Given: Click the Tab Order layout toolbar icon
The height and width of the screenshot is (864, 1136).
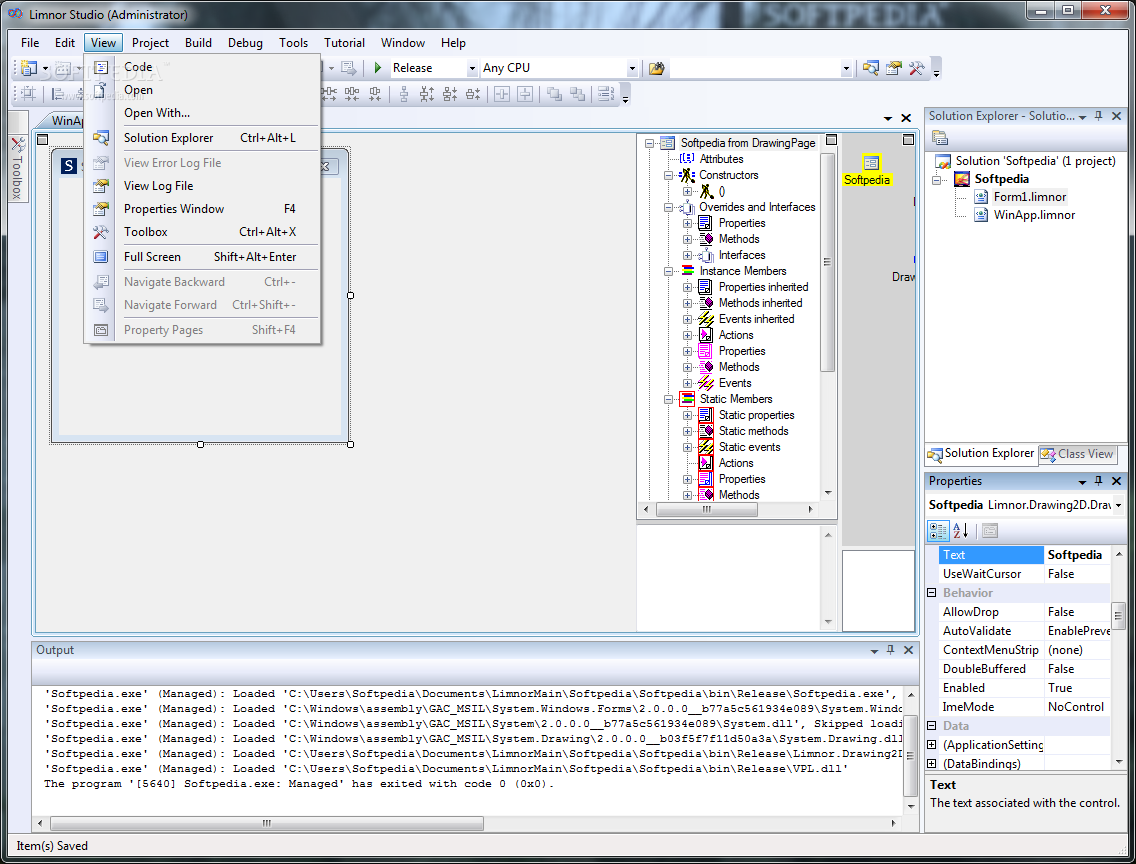Looking at the screenshot, I should tap(606, 93).
